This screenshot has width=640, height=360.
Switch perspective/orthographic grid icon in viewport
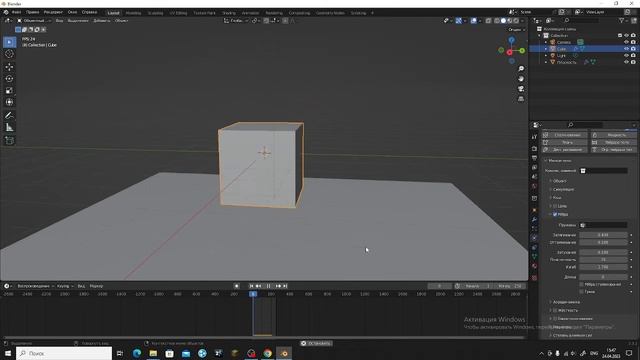pos(521,99)
